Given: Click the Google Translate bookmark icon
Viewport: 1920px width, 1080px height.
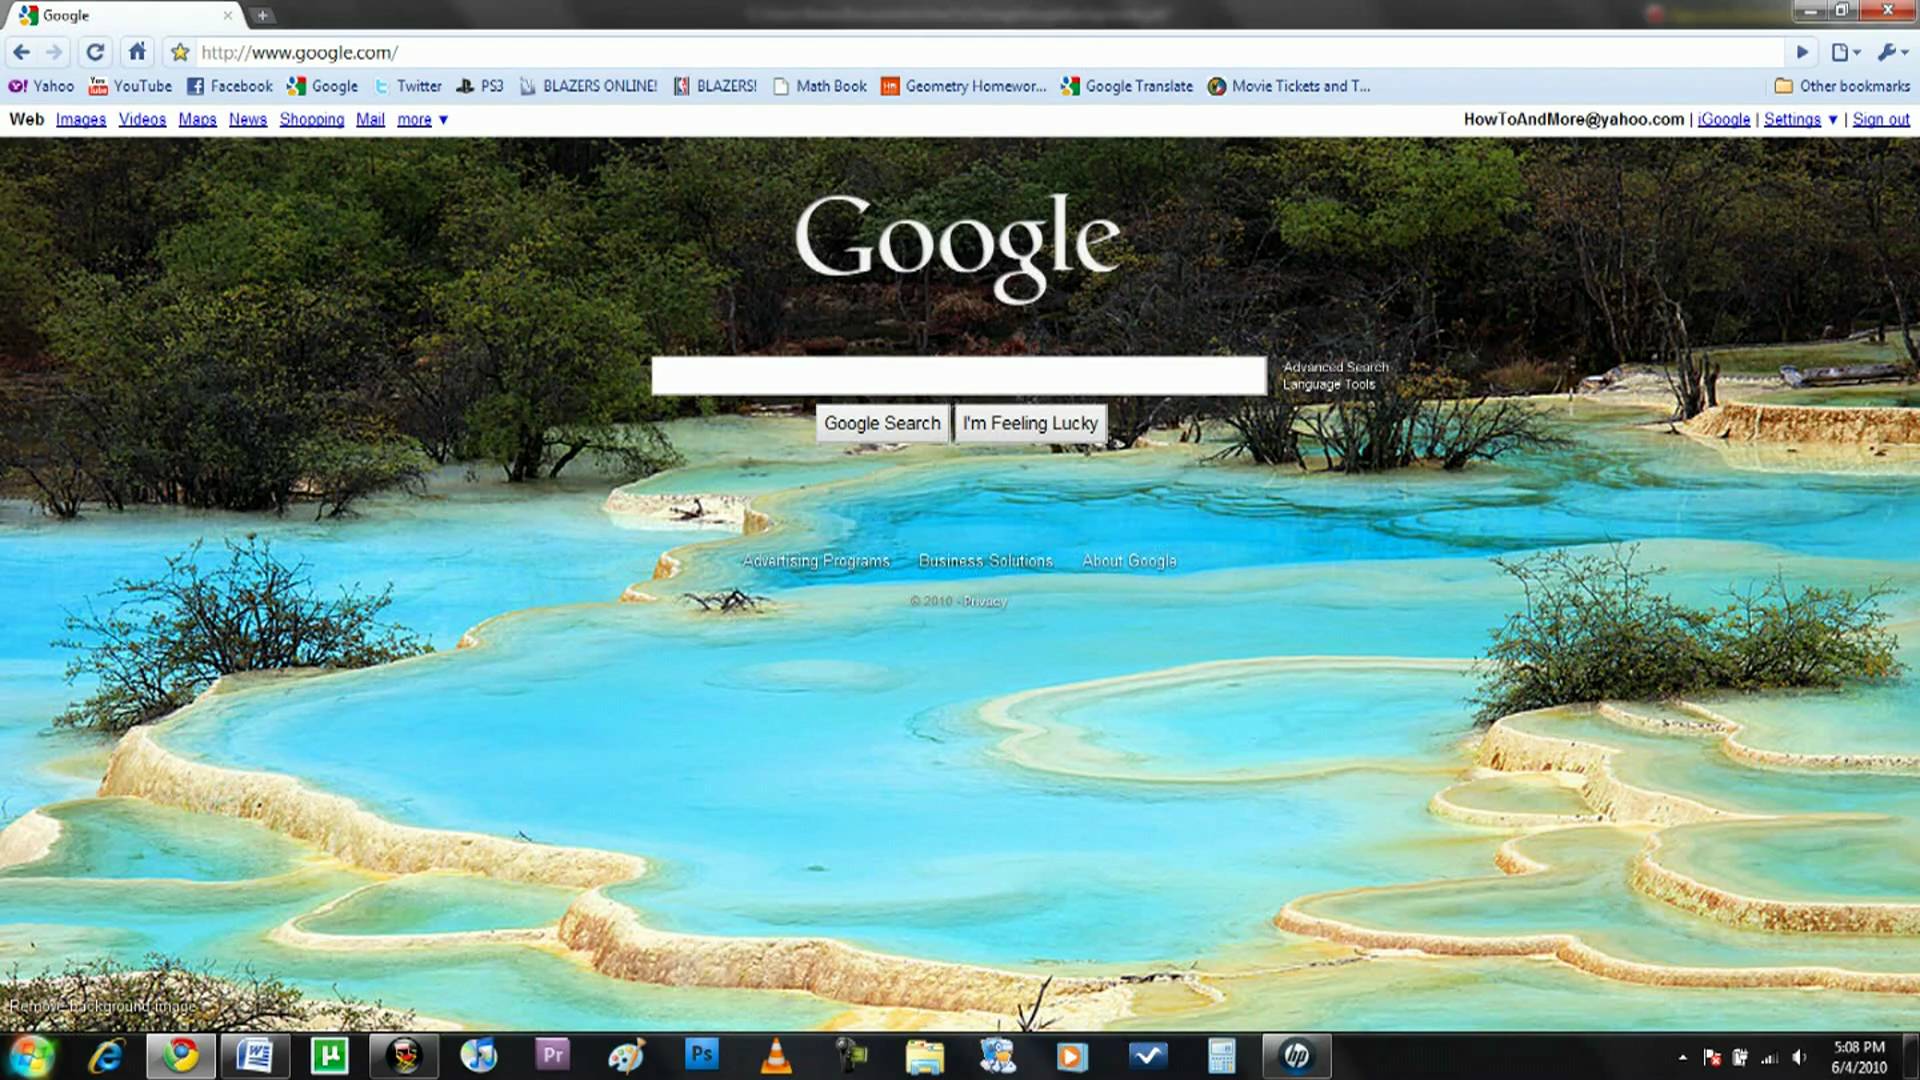Looking at the screenshot, I should click(1068, 86).
